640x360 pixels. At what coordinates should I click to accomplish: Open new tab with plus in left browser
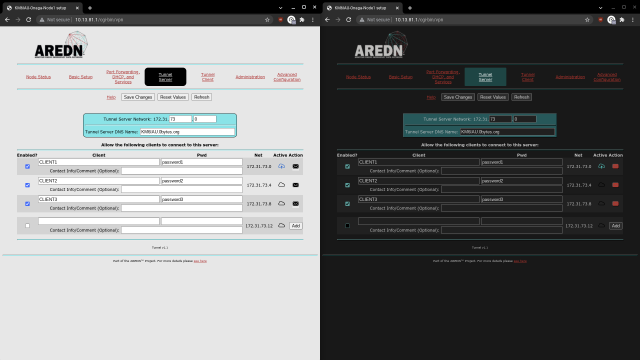(90, 8)
